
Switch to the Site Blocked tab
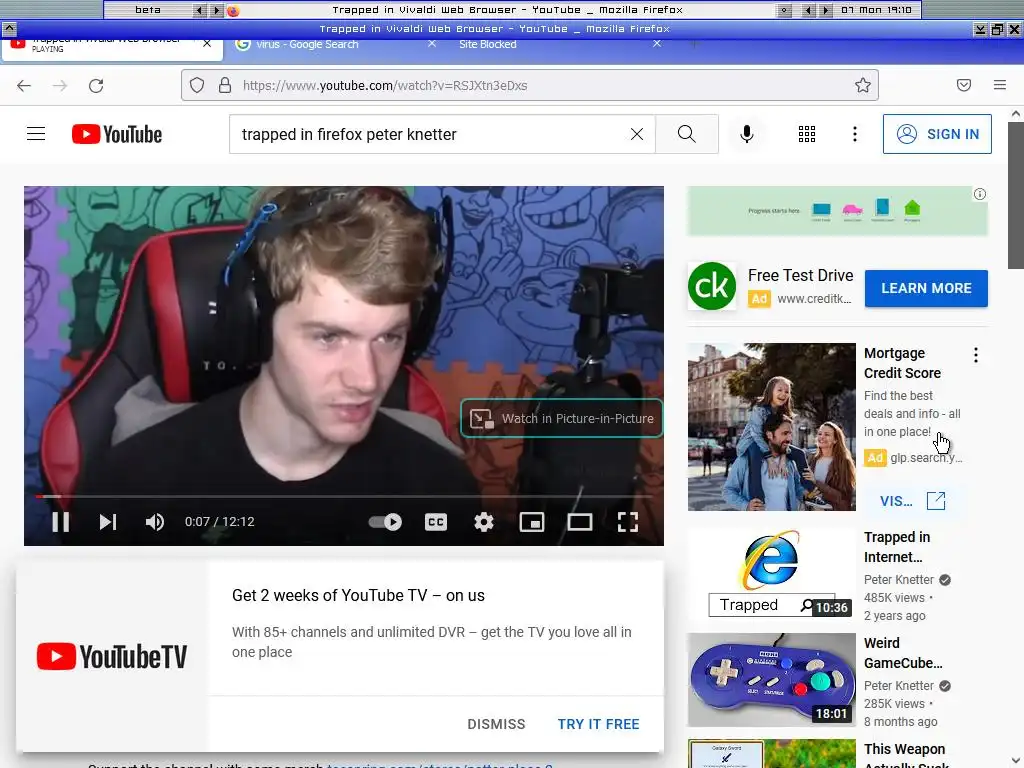(x=487, y=44)
